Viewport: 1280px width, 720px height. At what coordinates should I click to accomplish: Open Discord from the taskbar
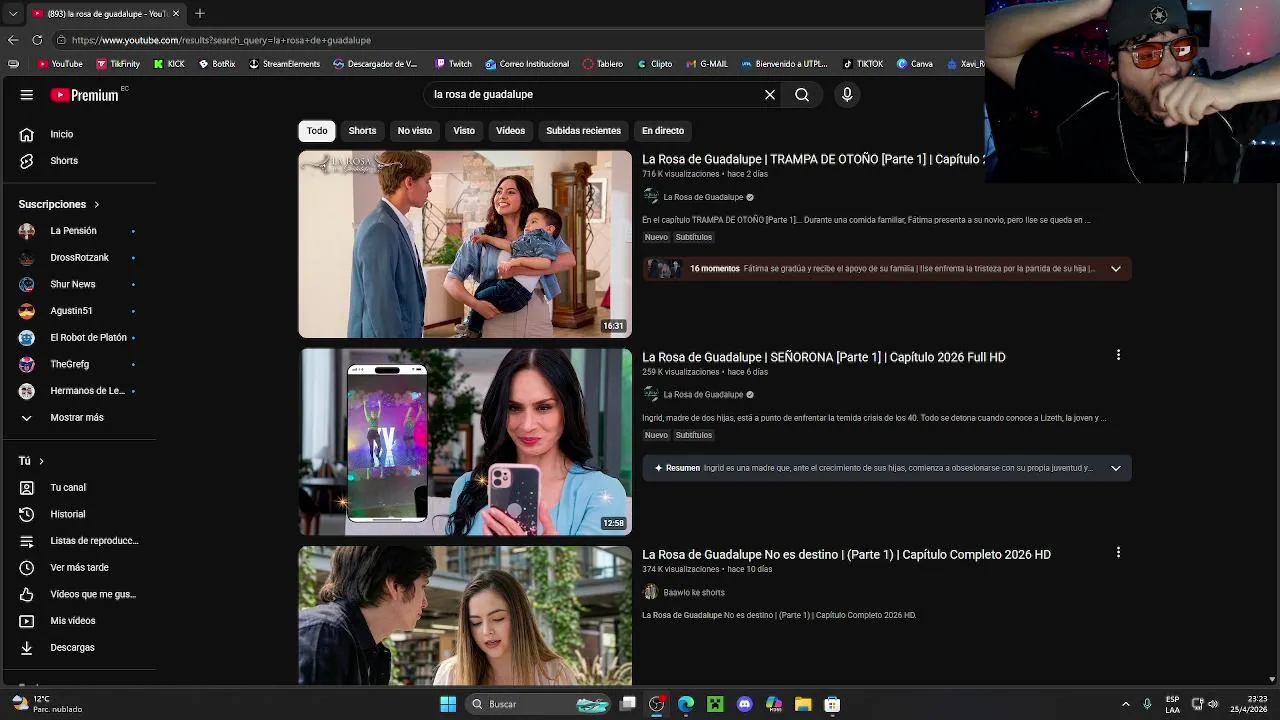coord(744,704)
